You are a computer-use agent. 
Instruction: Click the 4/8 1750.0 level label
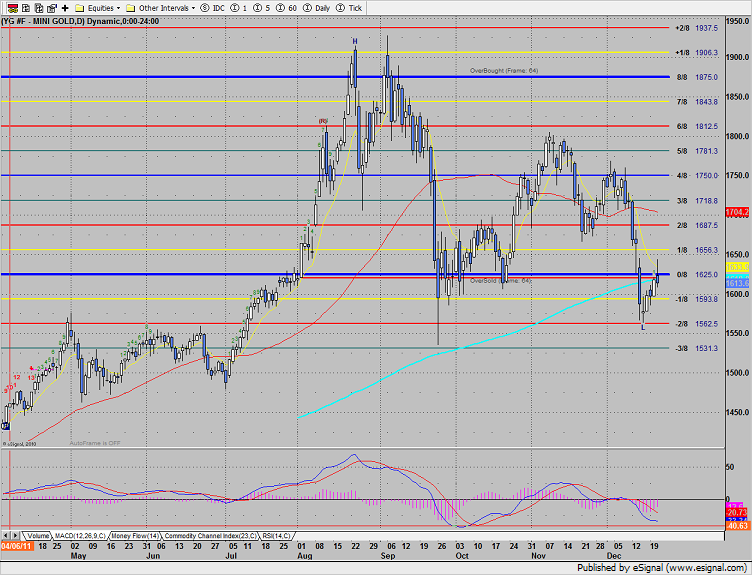(x=697, y=176)
